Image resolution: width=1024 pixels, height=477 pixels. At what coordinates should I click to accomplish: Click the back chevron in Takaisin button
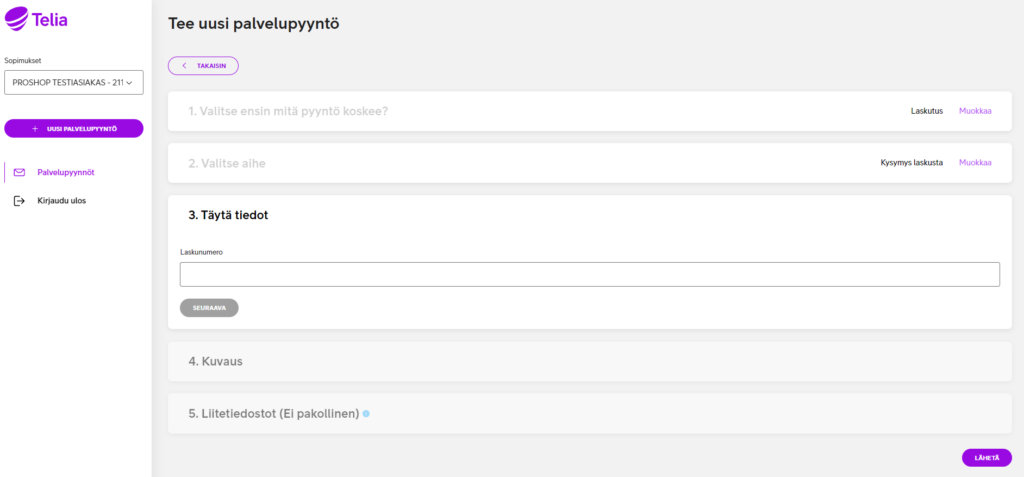tap(184, 66)
